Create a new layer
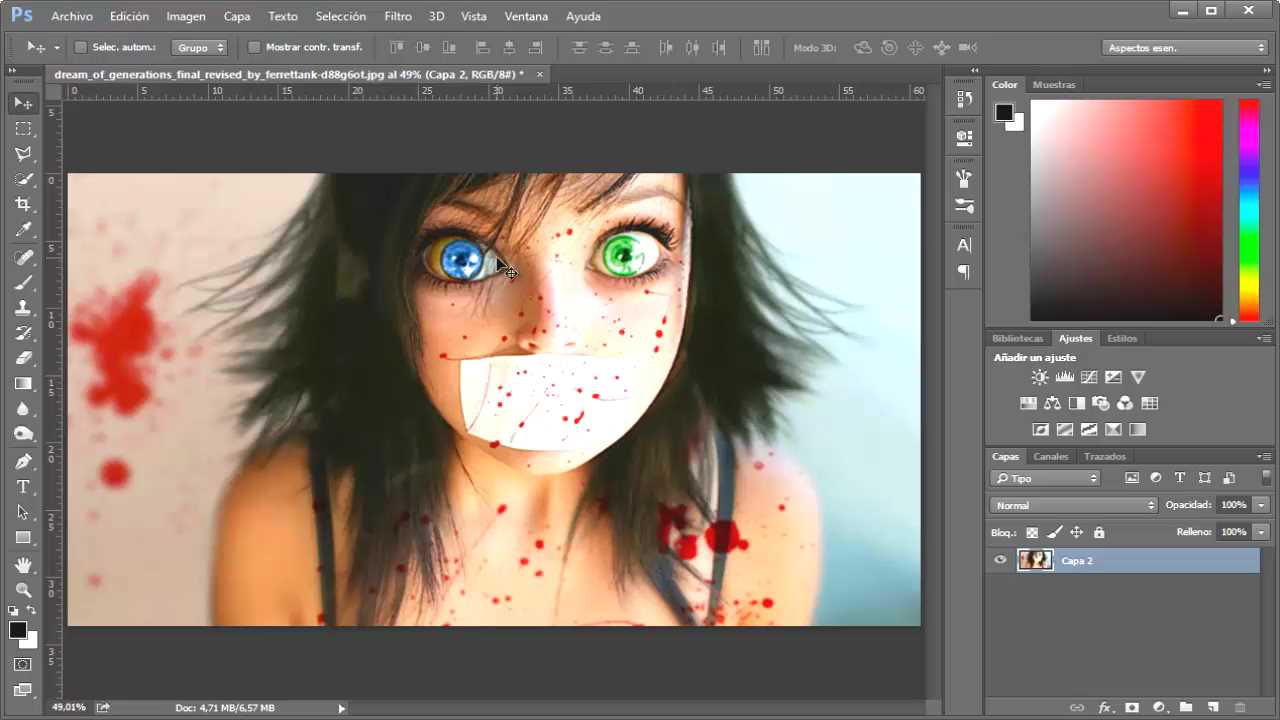Screen dimensions: 1280x720 (1213, 707)
